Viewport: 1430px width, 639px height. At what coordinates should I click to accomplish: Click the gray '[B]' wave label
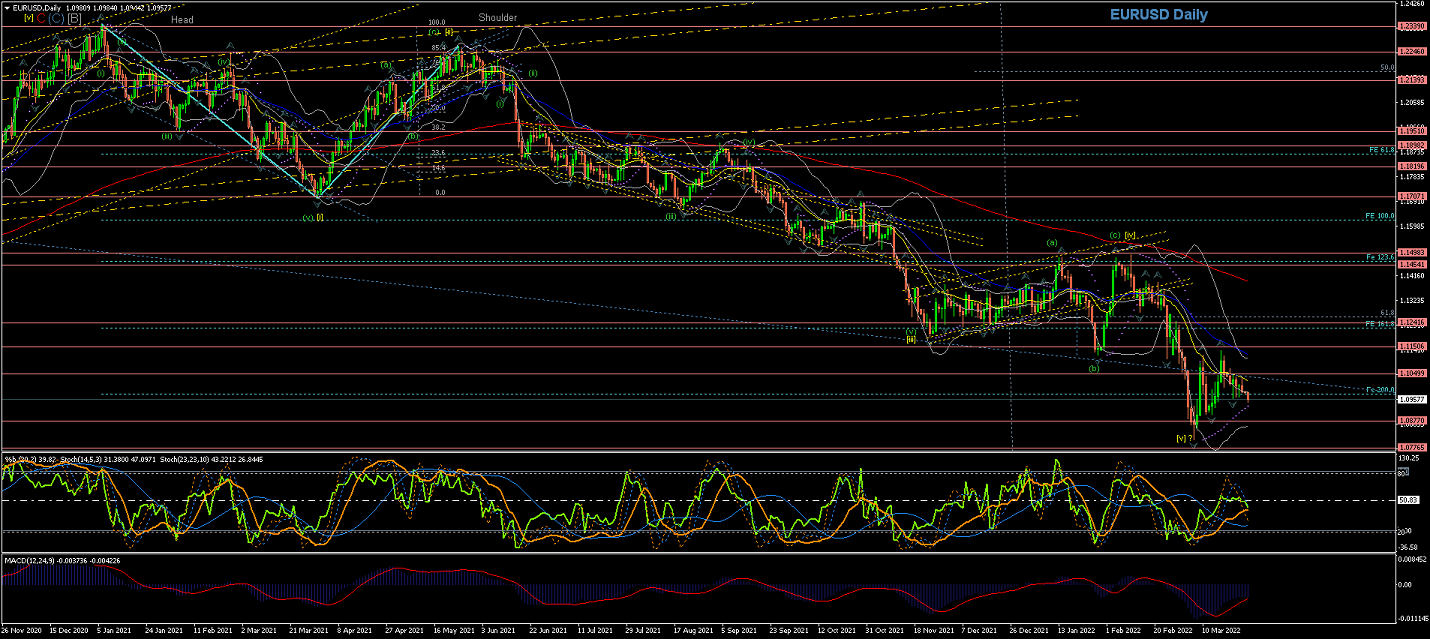(x=74, y=18)
